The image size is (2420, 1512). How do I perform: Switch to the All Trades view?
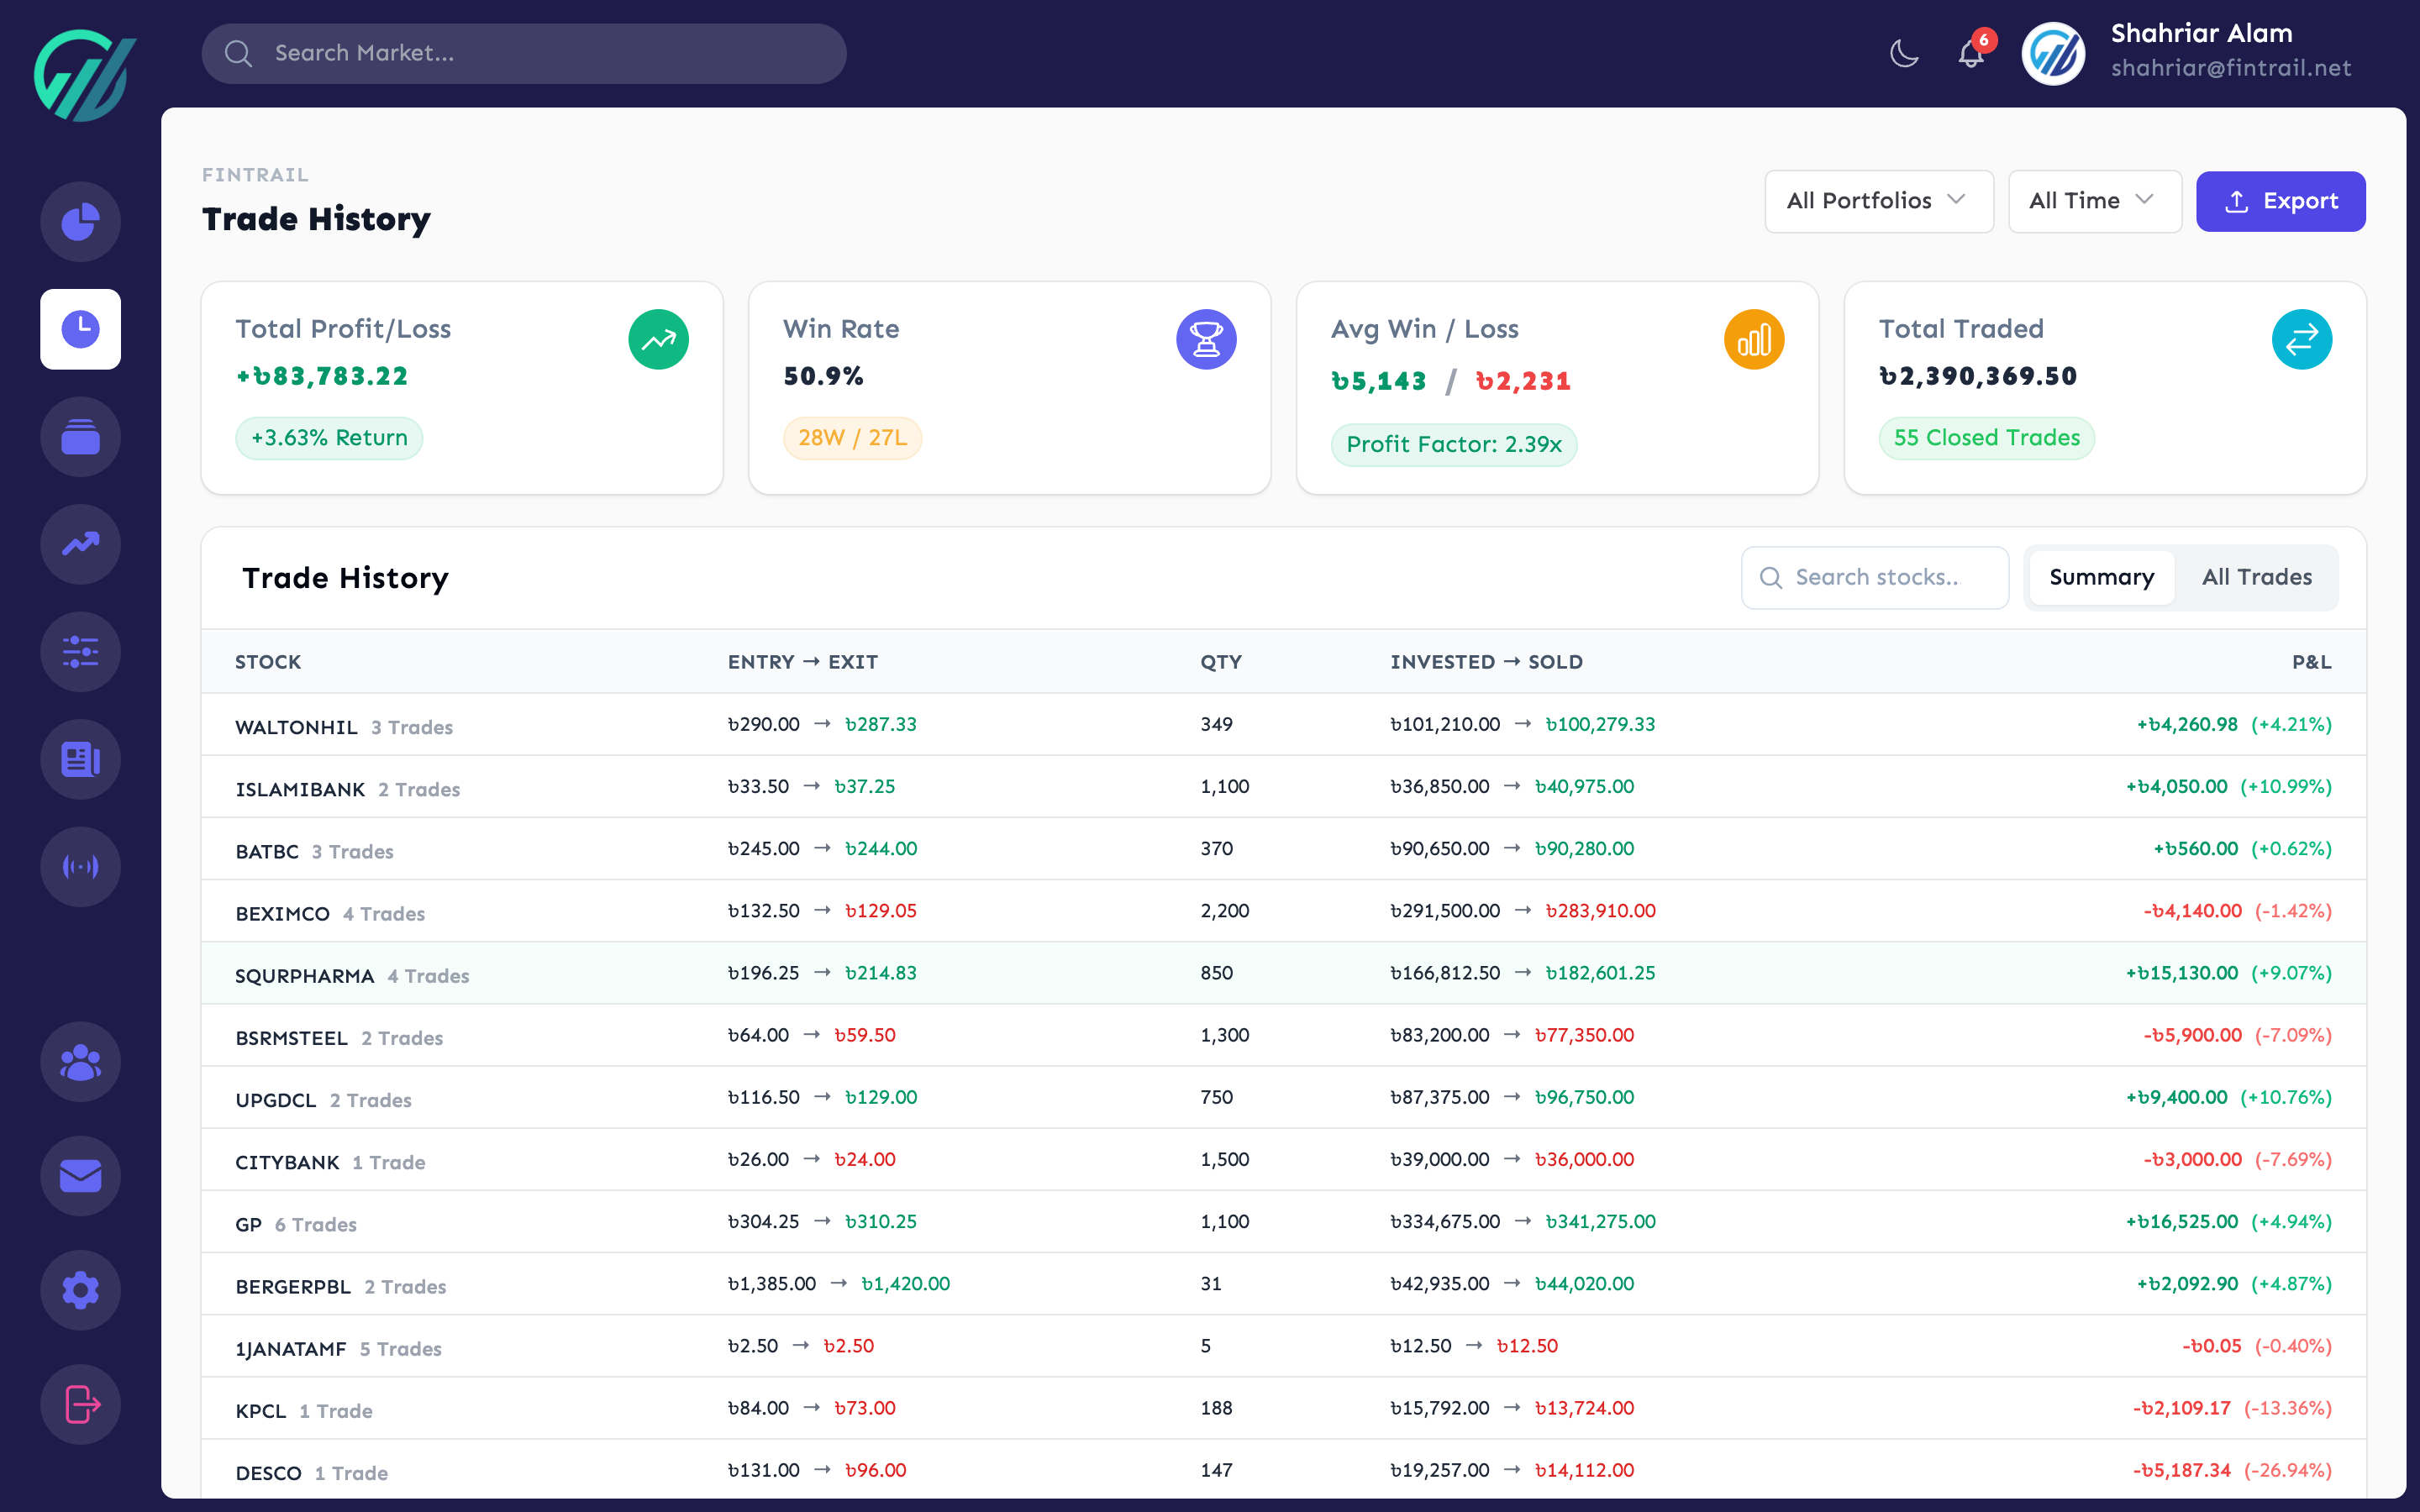pyautogui.click(x=2256, y=577)
